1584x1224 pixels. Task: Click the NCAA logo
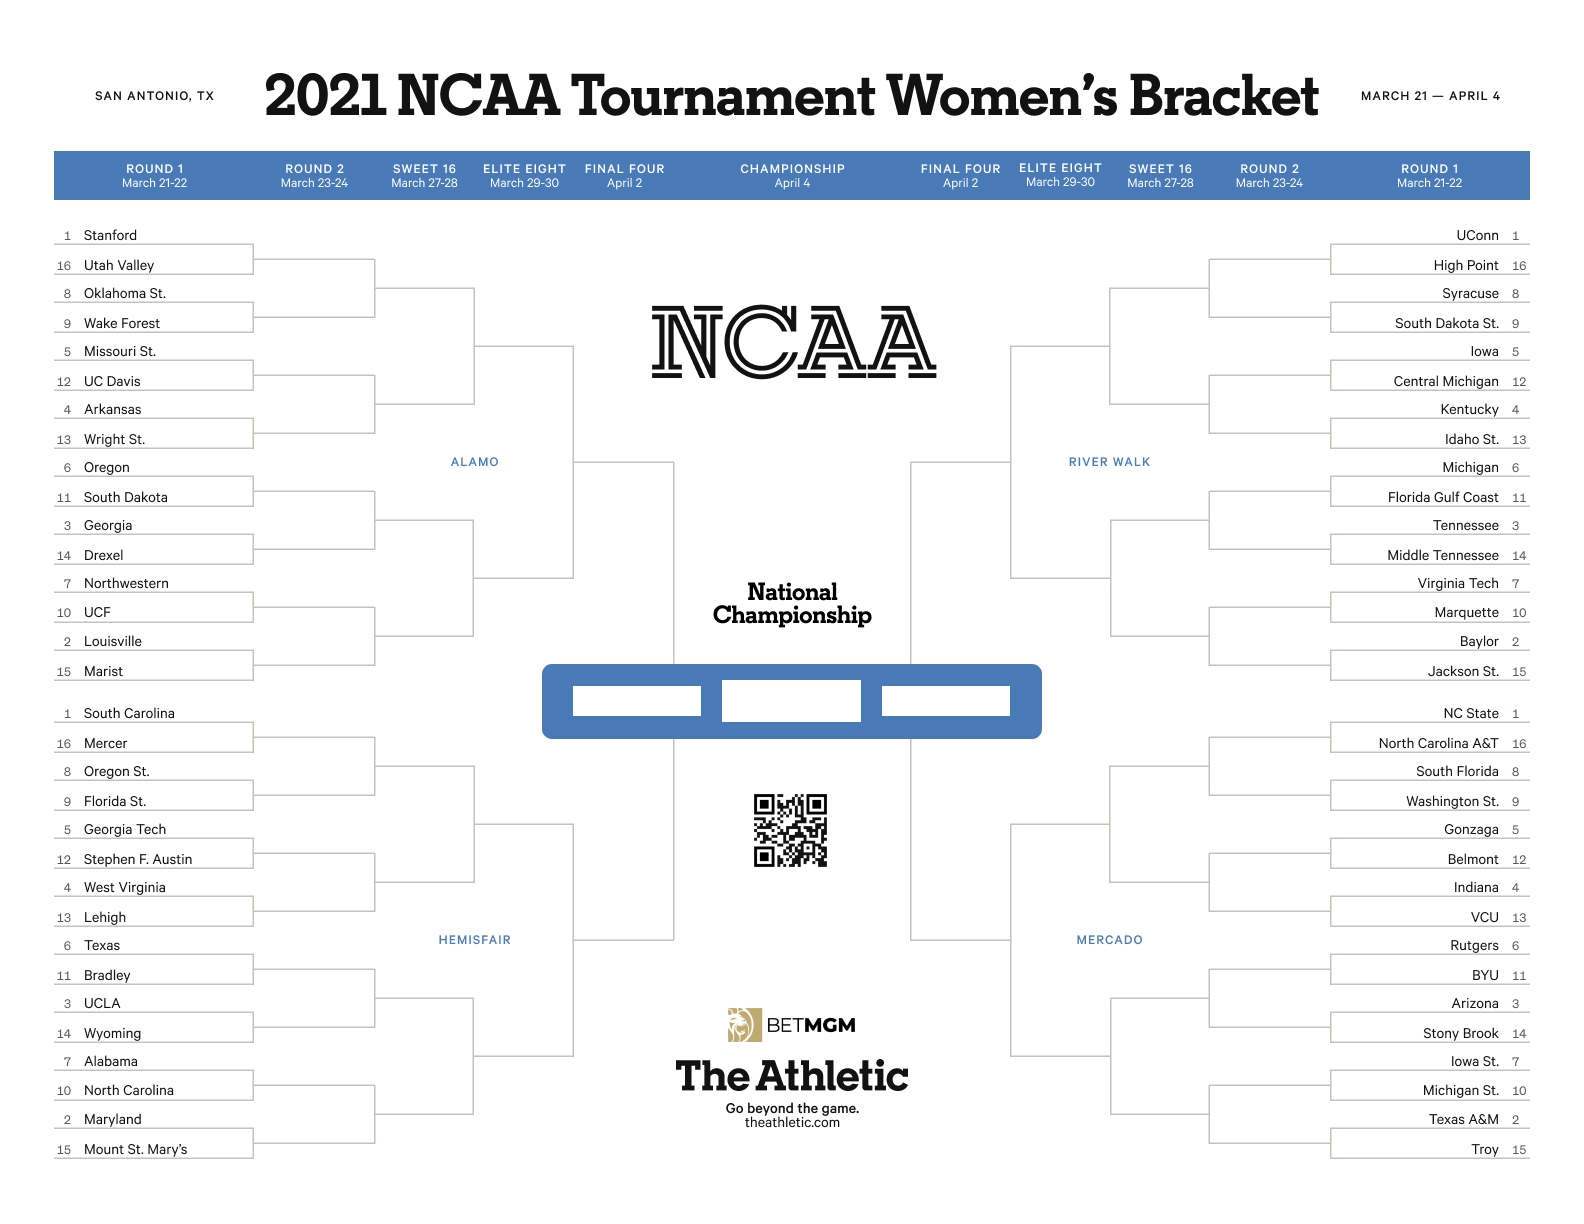click(x=793, y=343)
